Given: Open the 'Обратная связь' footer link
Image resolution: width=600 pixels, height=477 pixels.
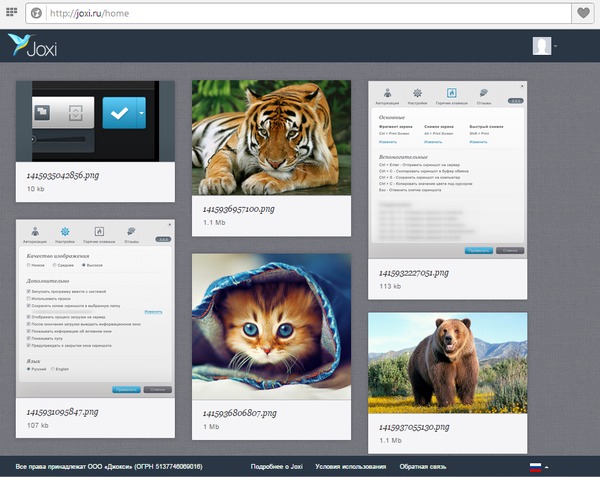Looking at the screenshot, I should click(423, 467).
